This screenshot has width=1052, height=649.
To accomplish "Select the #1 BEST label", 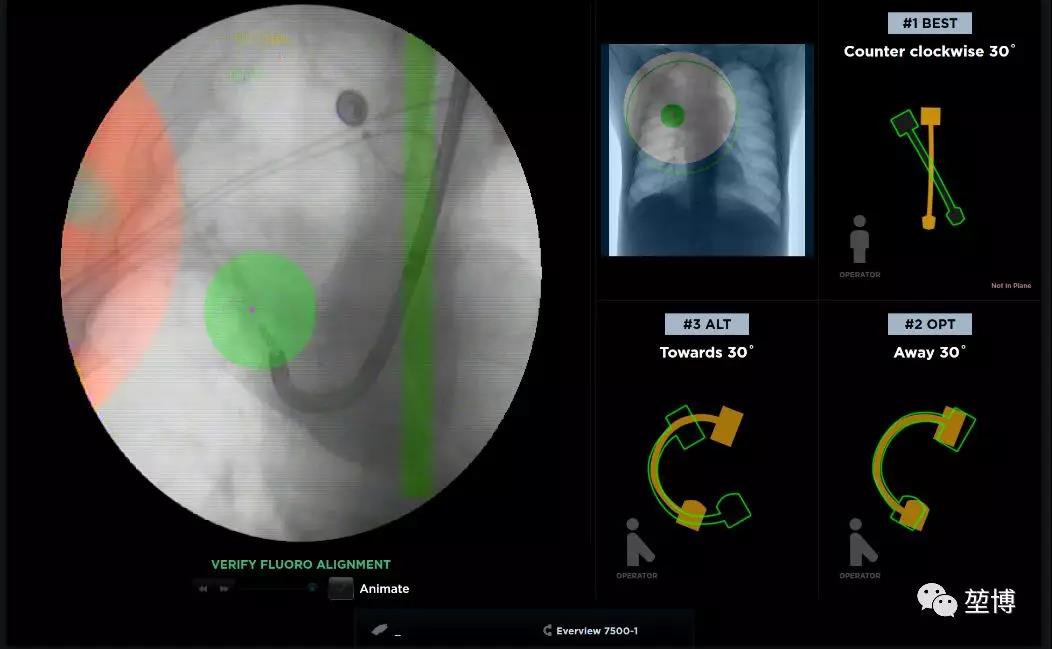I will [929, 23].
